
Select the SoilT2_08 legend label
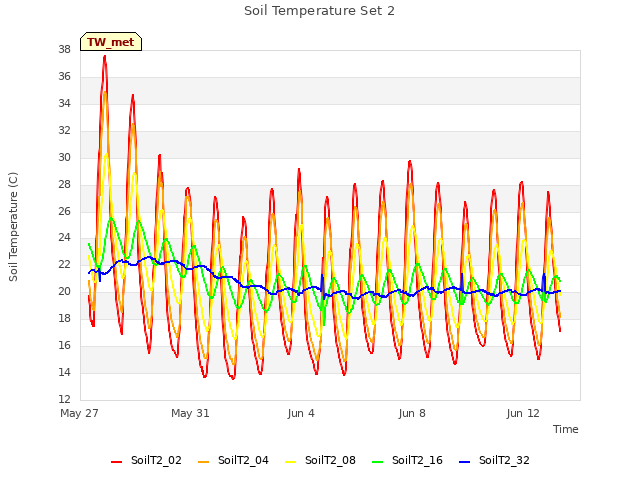tap(330, 460)
